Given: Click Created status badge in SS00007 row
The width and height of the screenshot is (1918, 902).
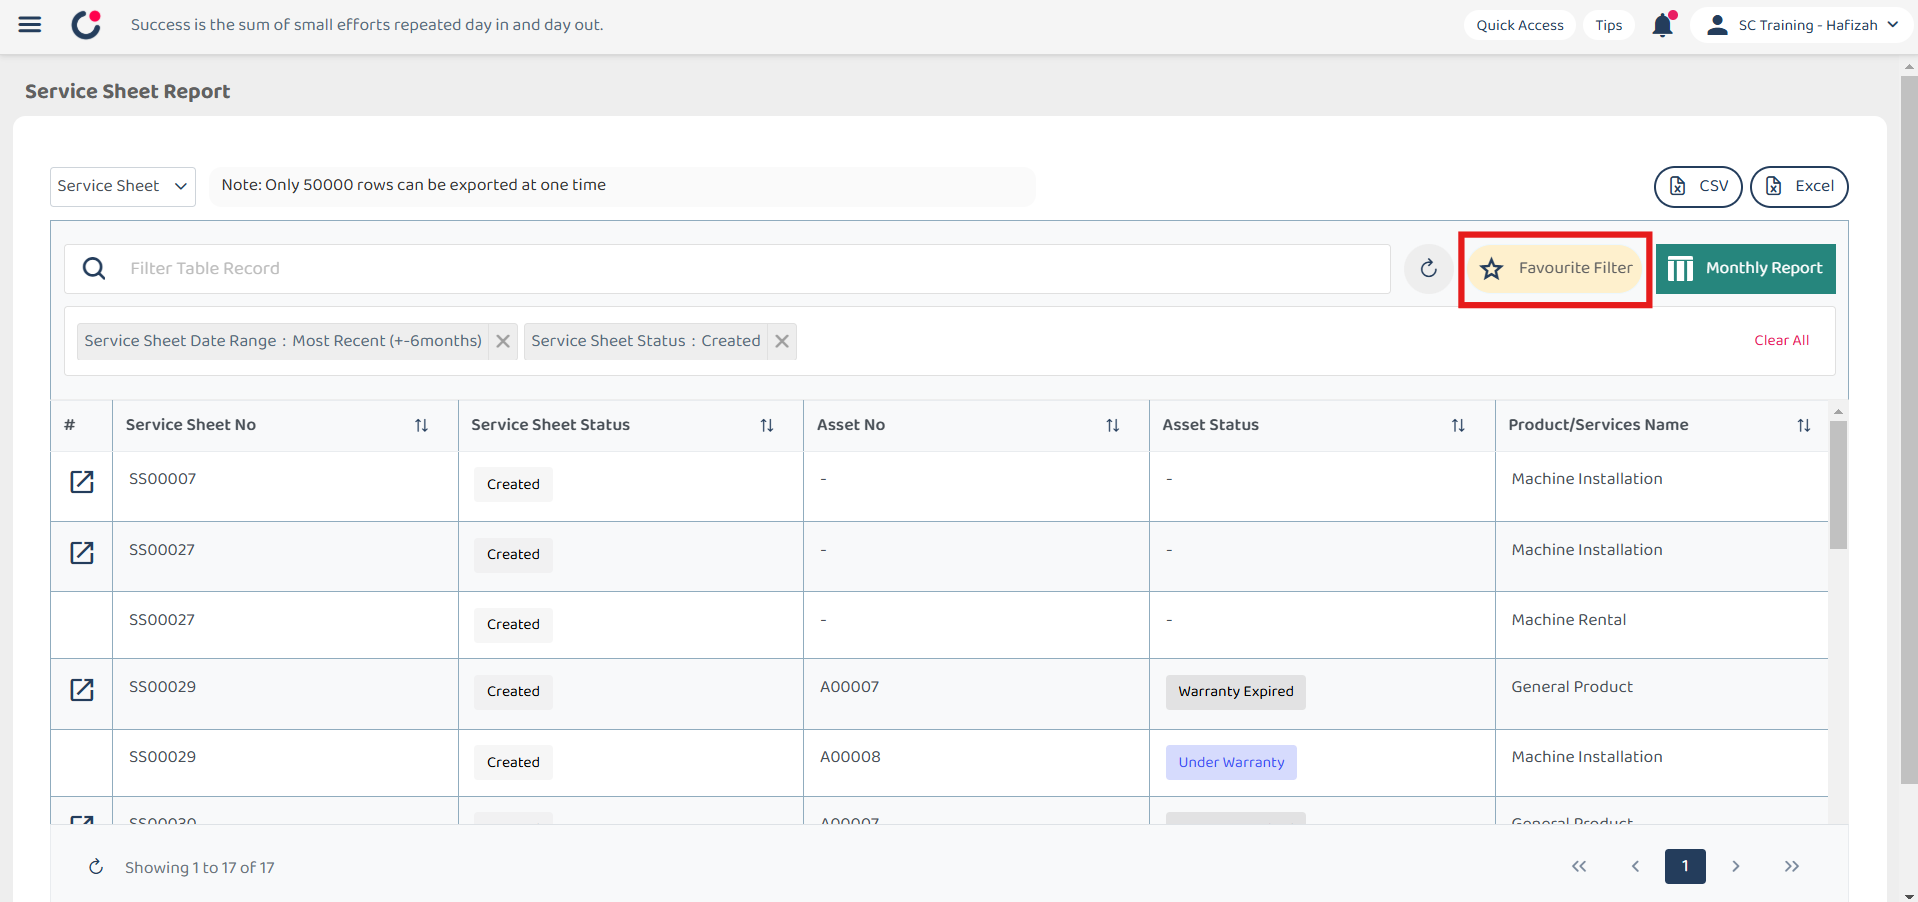Looking at the screenshot, I should tap(513, 485).
